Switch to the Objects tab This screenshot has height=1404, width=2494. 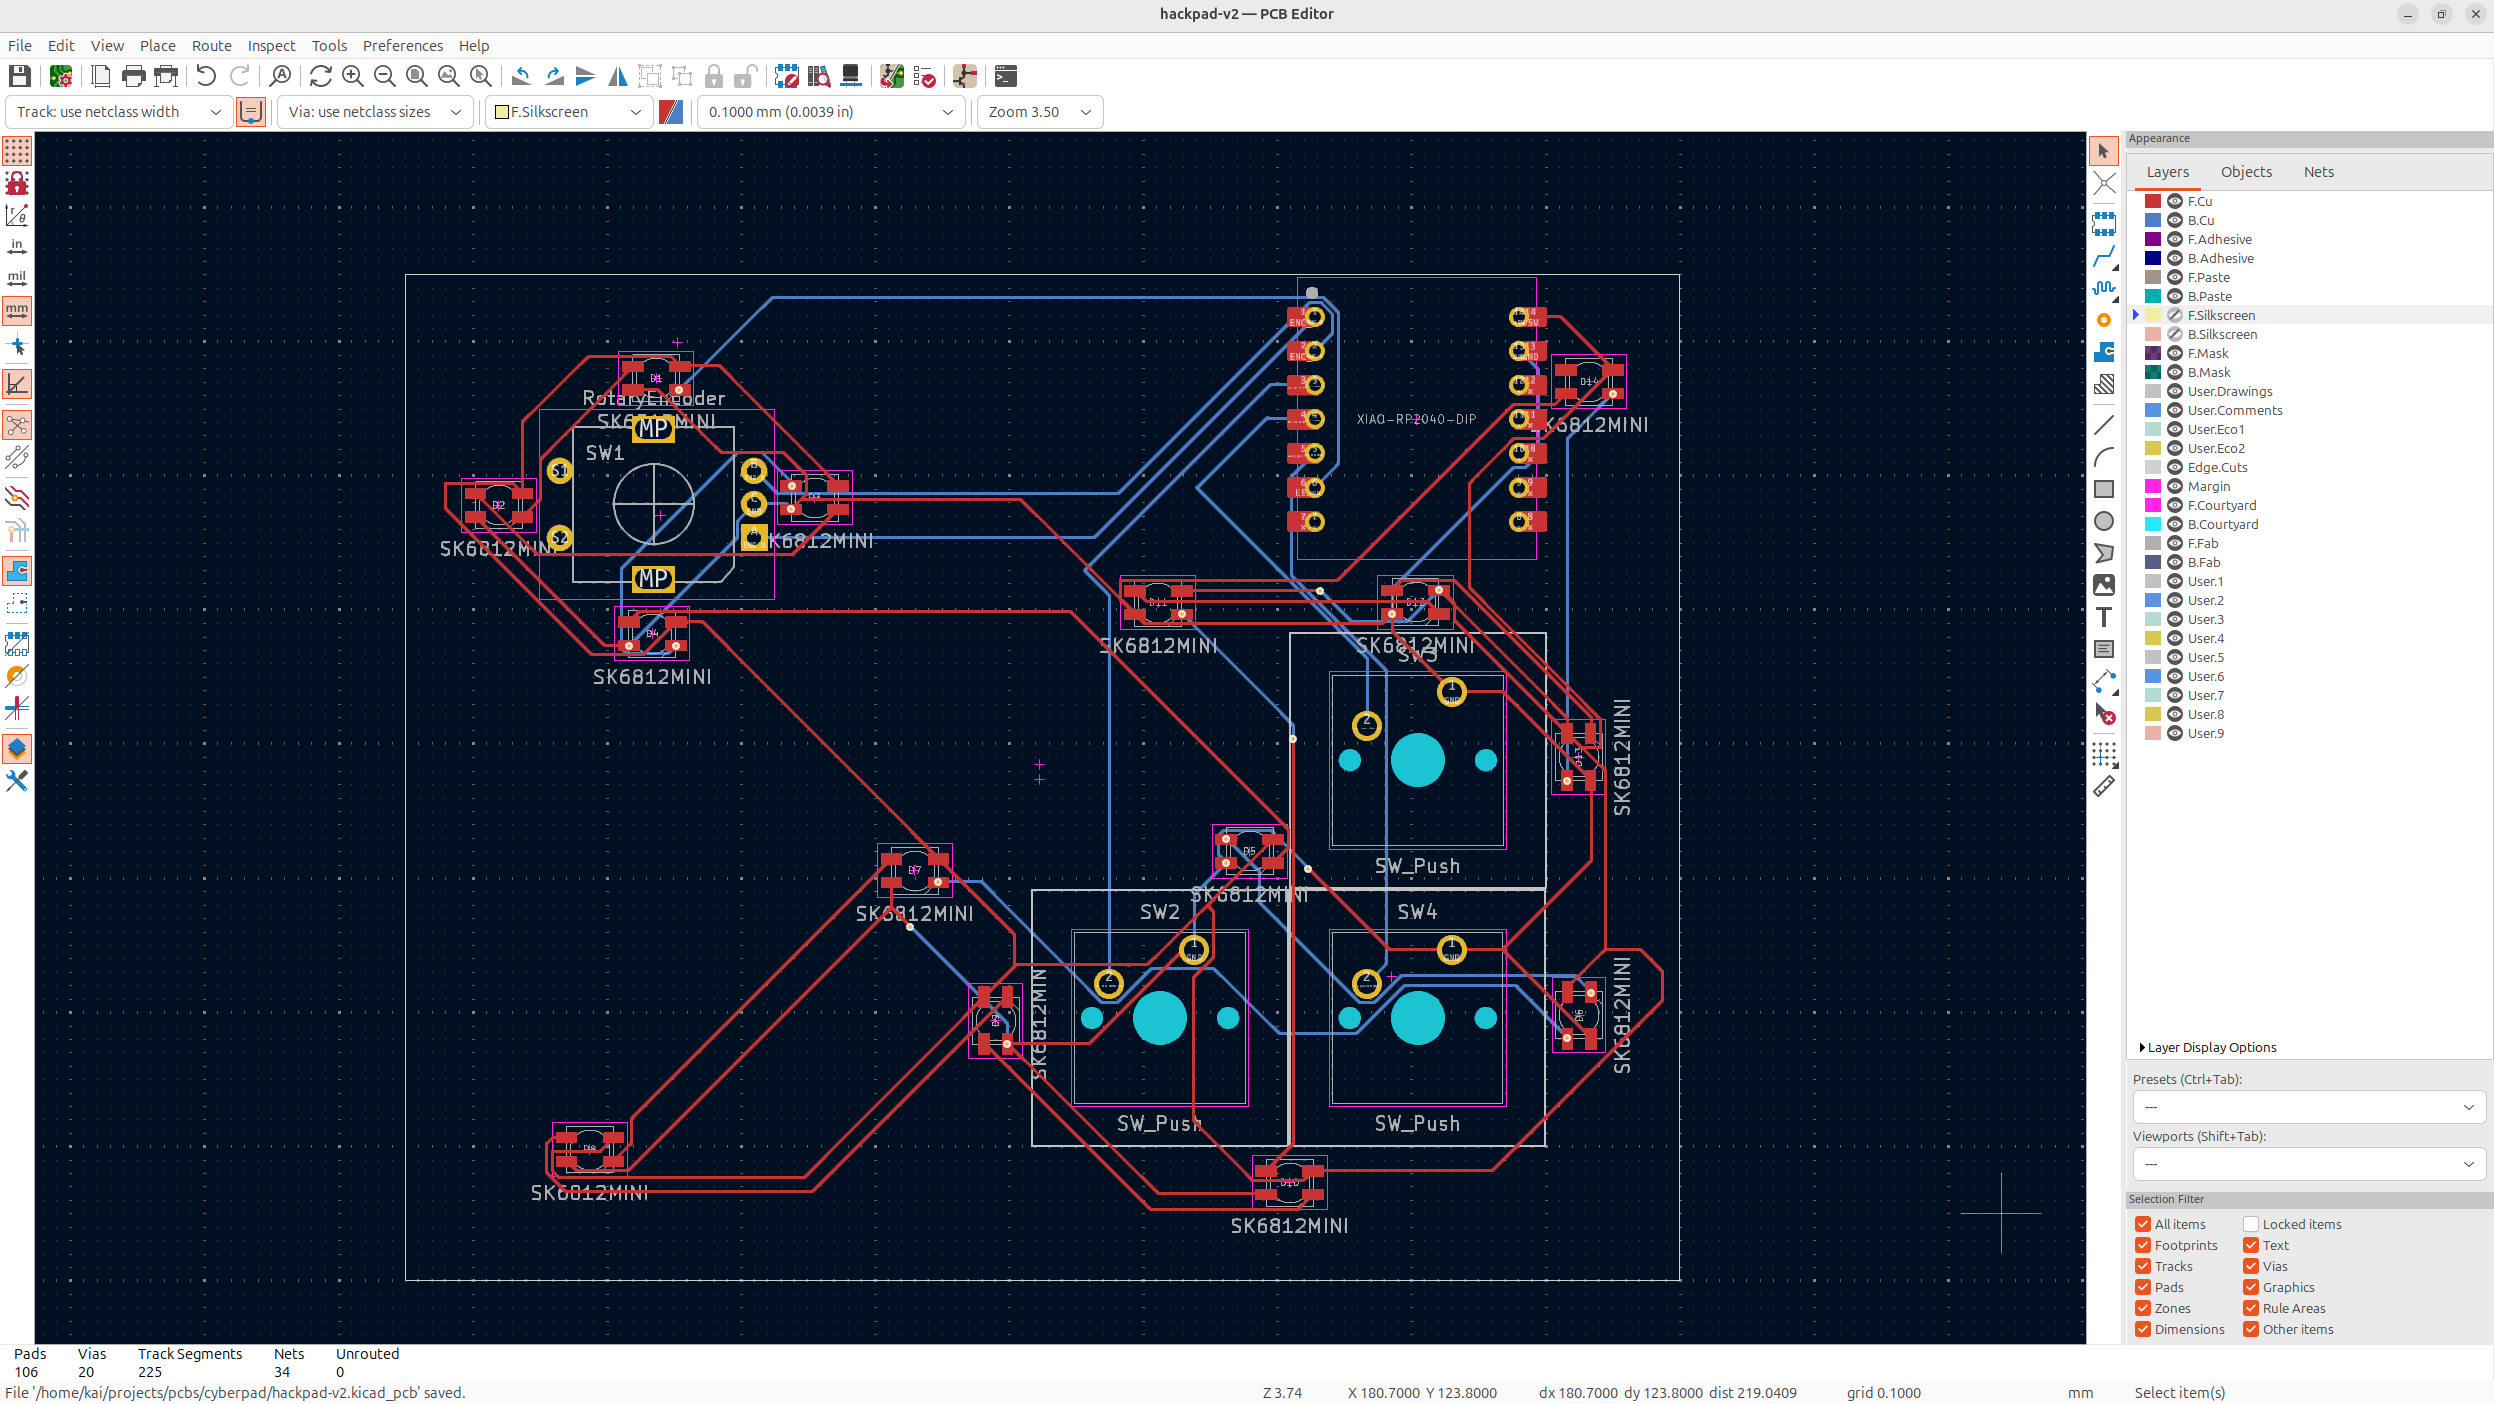[2246, 172]
